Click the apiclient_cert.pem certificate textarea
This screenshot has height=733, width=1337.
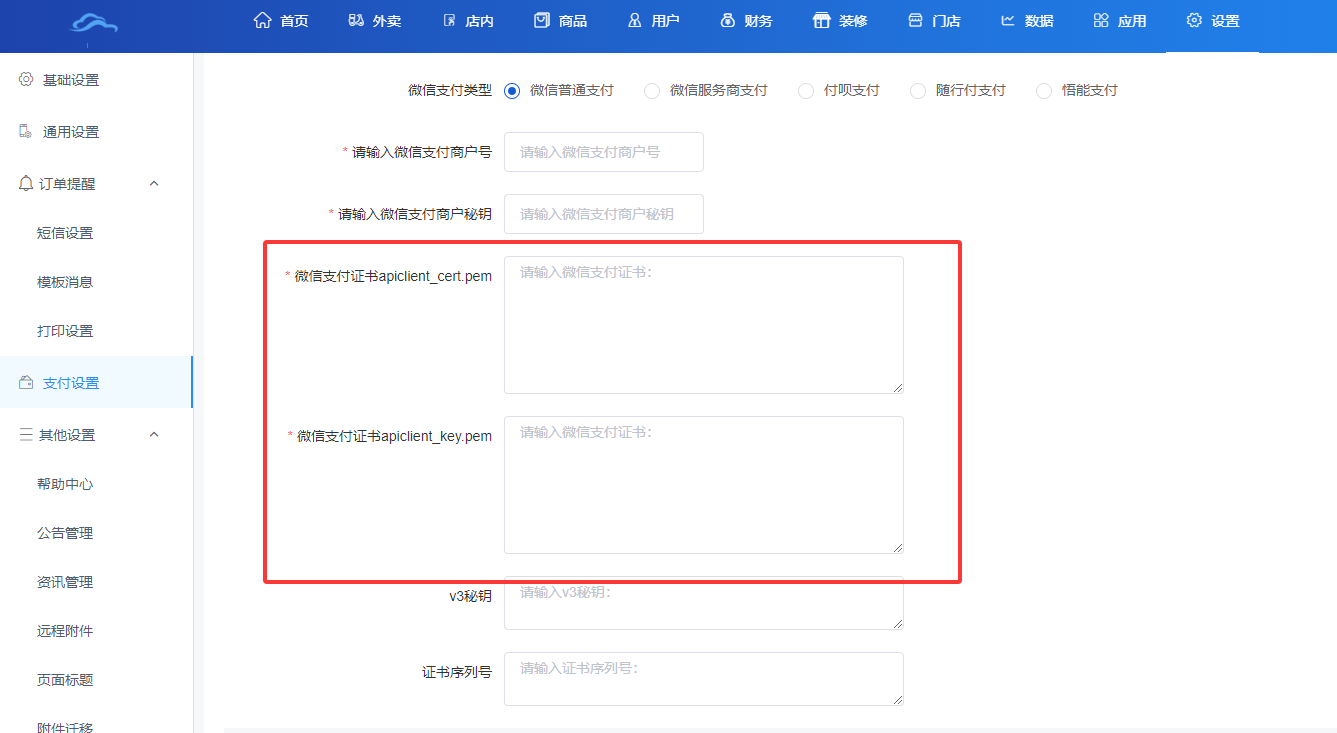704,325
